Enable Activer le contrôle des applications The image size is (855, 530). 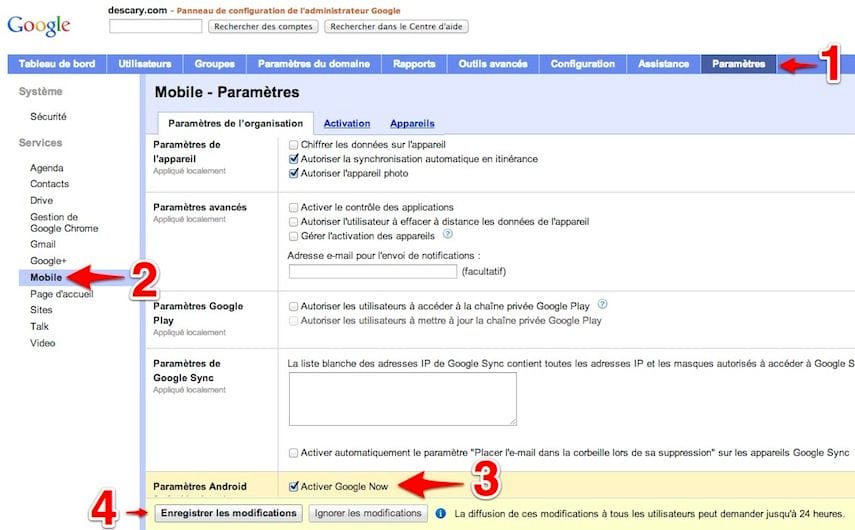tap(293, 207)
